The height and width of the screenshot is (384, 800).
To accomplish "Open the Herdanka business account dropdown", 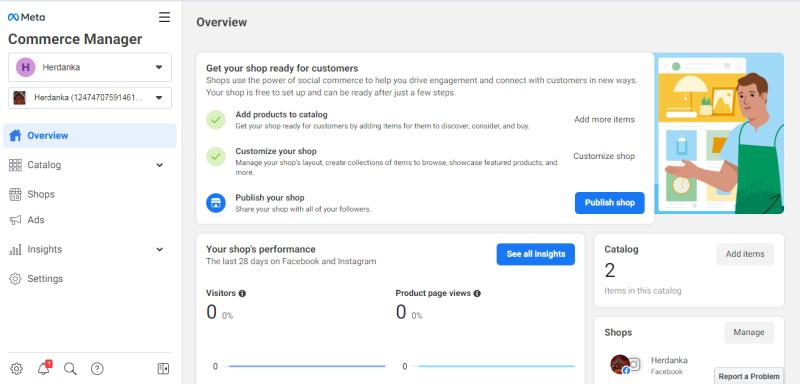I will [90, 67].
